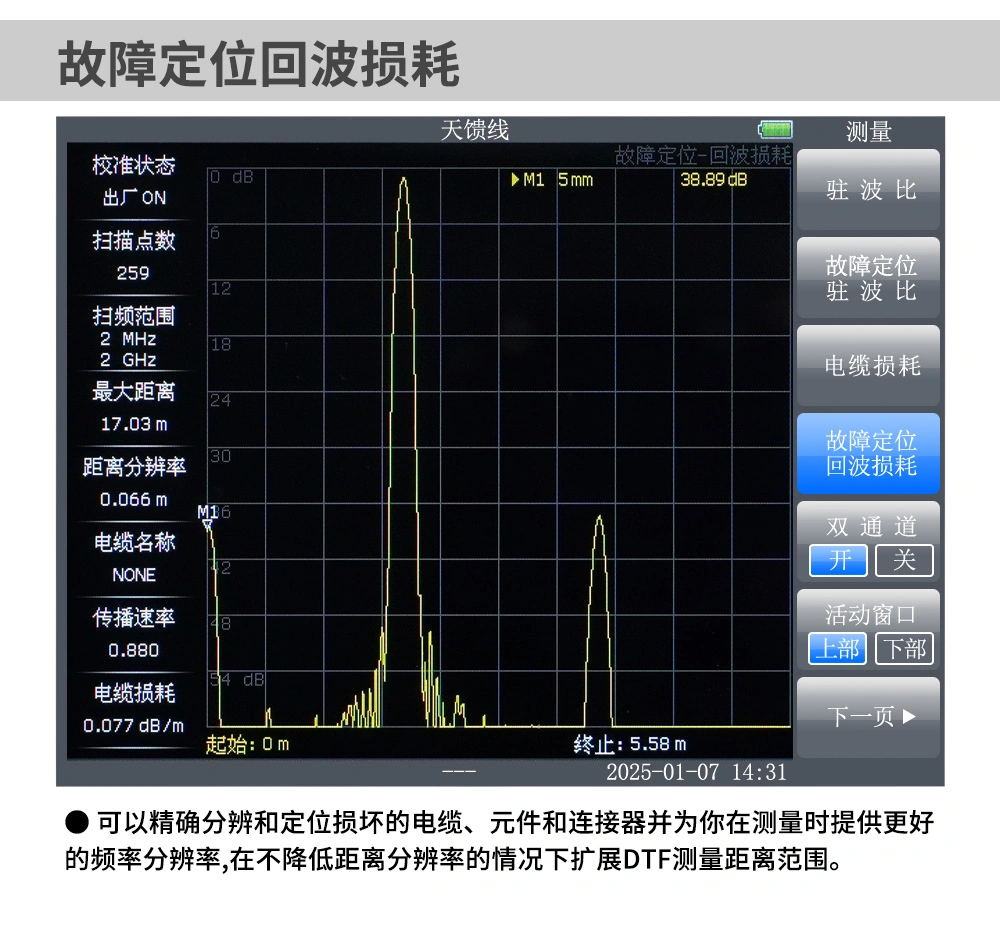This screenshot has height=930, width=1000.
Task: Select highlighted 故障定位 回波损耗 button
Action: pyautogui.click(x=869, y=454)
